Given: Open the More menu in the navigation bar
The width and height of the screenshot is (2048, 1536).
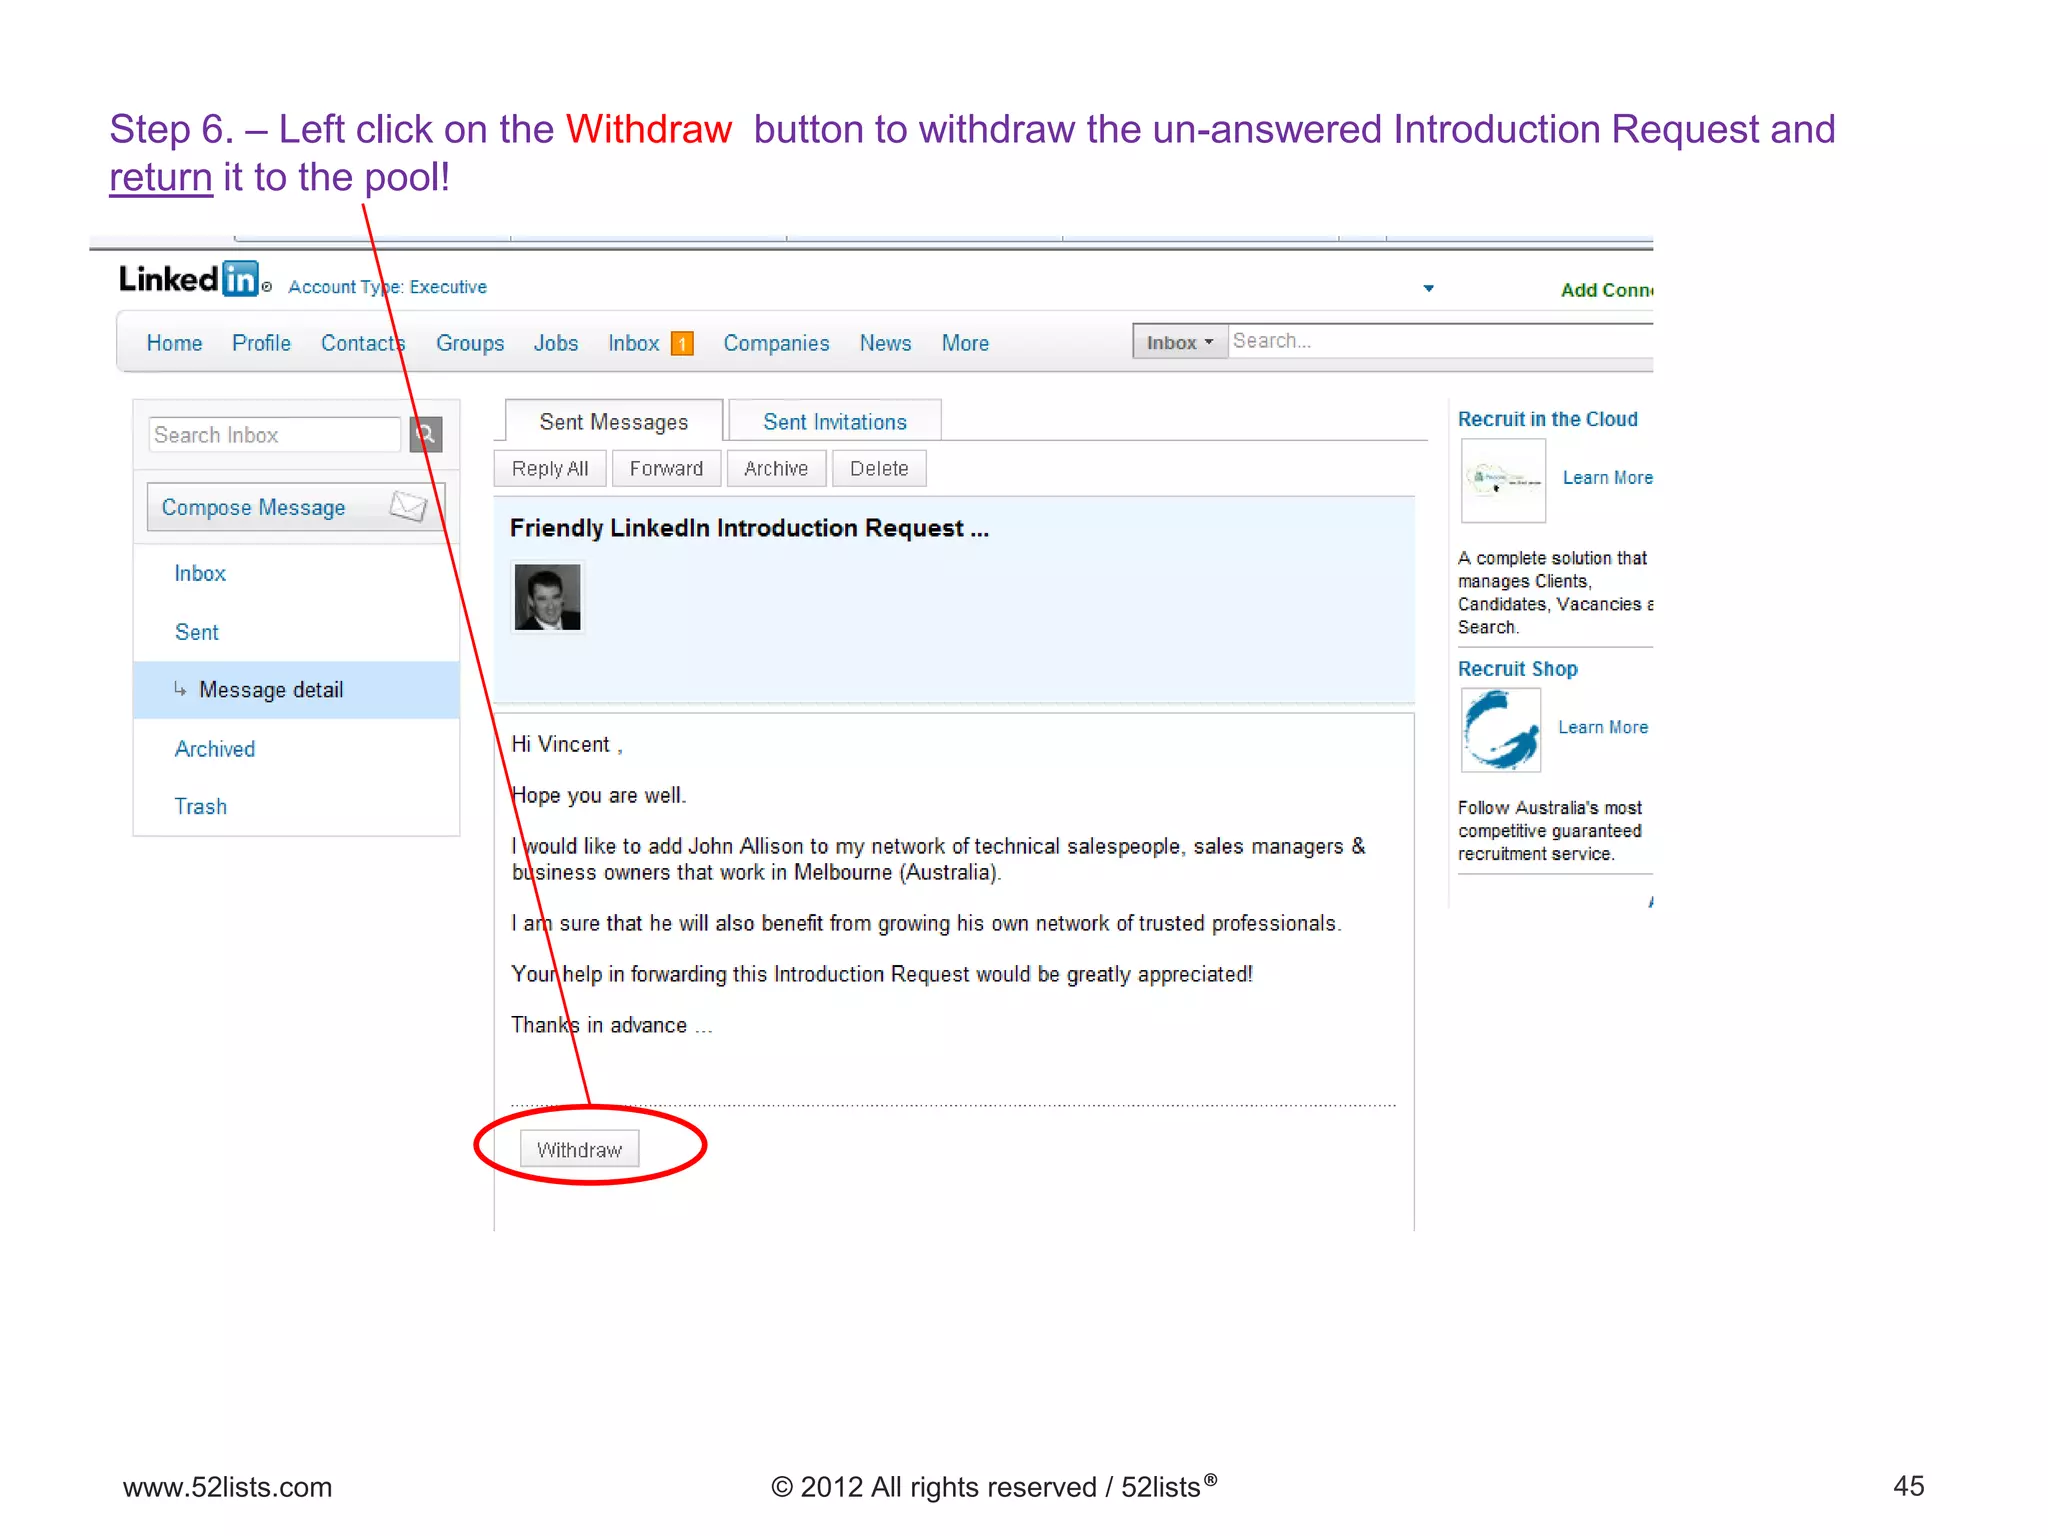Looking at the screenshot, I should [964, 343].
